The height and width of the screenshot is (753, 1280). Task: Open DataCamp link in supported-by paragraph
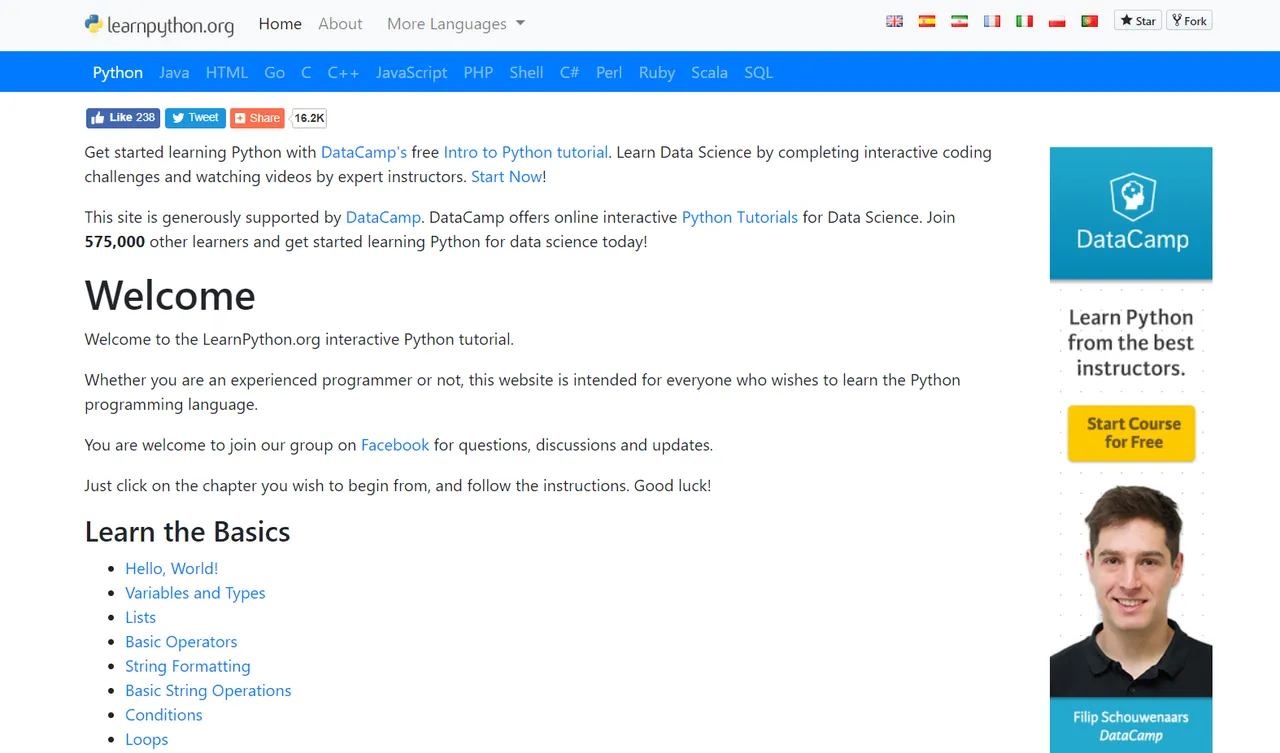coord(383,217)
